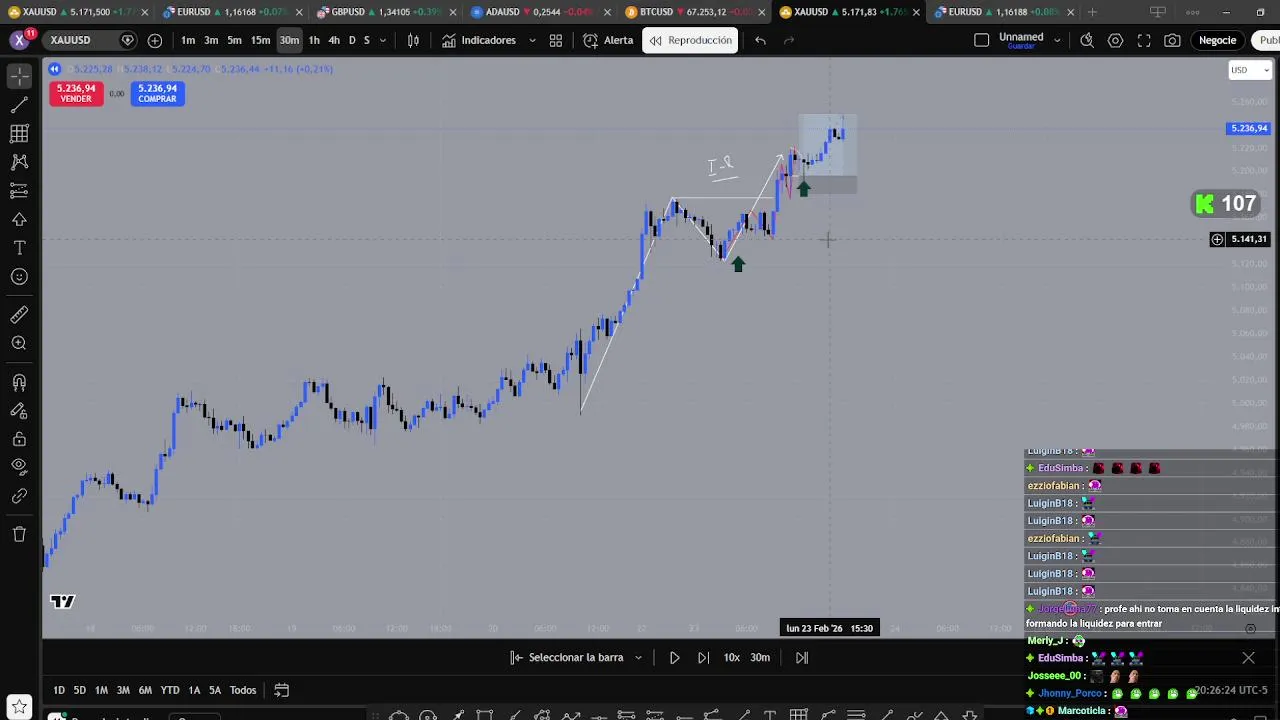
Task: Remove drawings with trash icon
Action: click(x=19, y=534)
